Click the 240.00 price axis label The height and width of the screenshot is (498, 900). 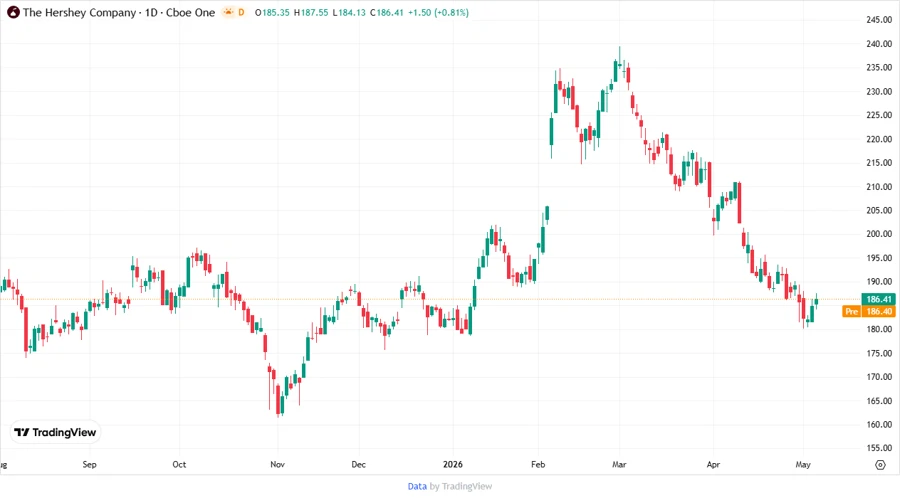879,44
